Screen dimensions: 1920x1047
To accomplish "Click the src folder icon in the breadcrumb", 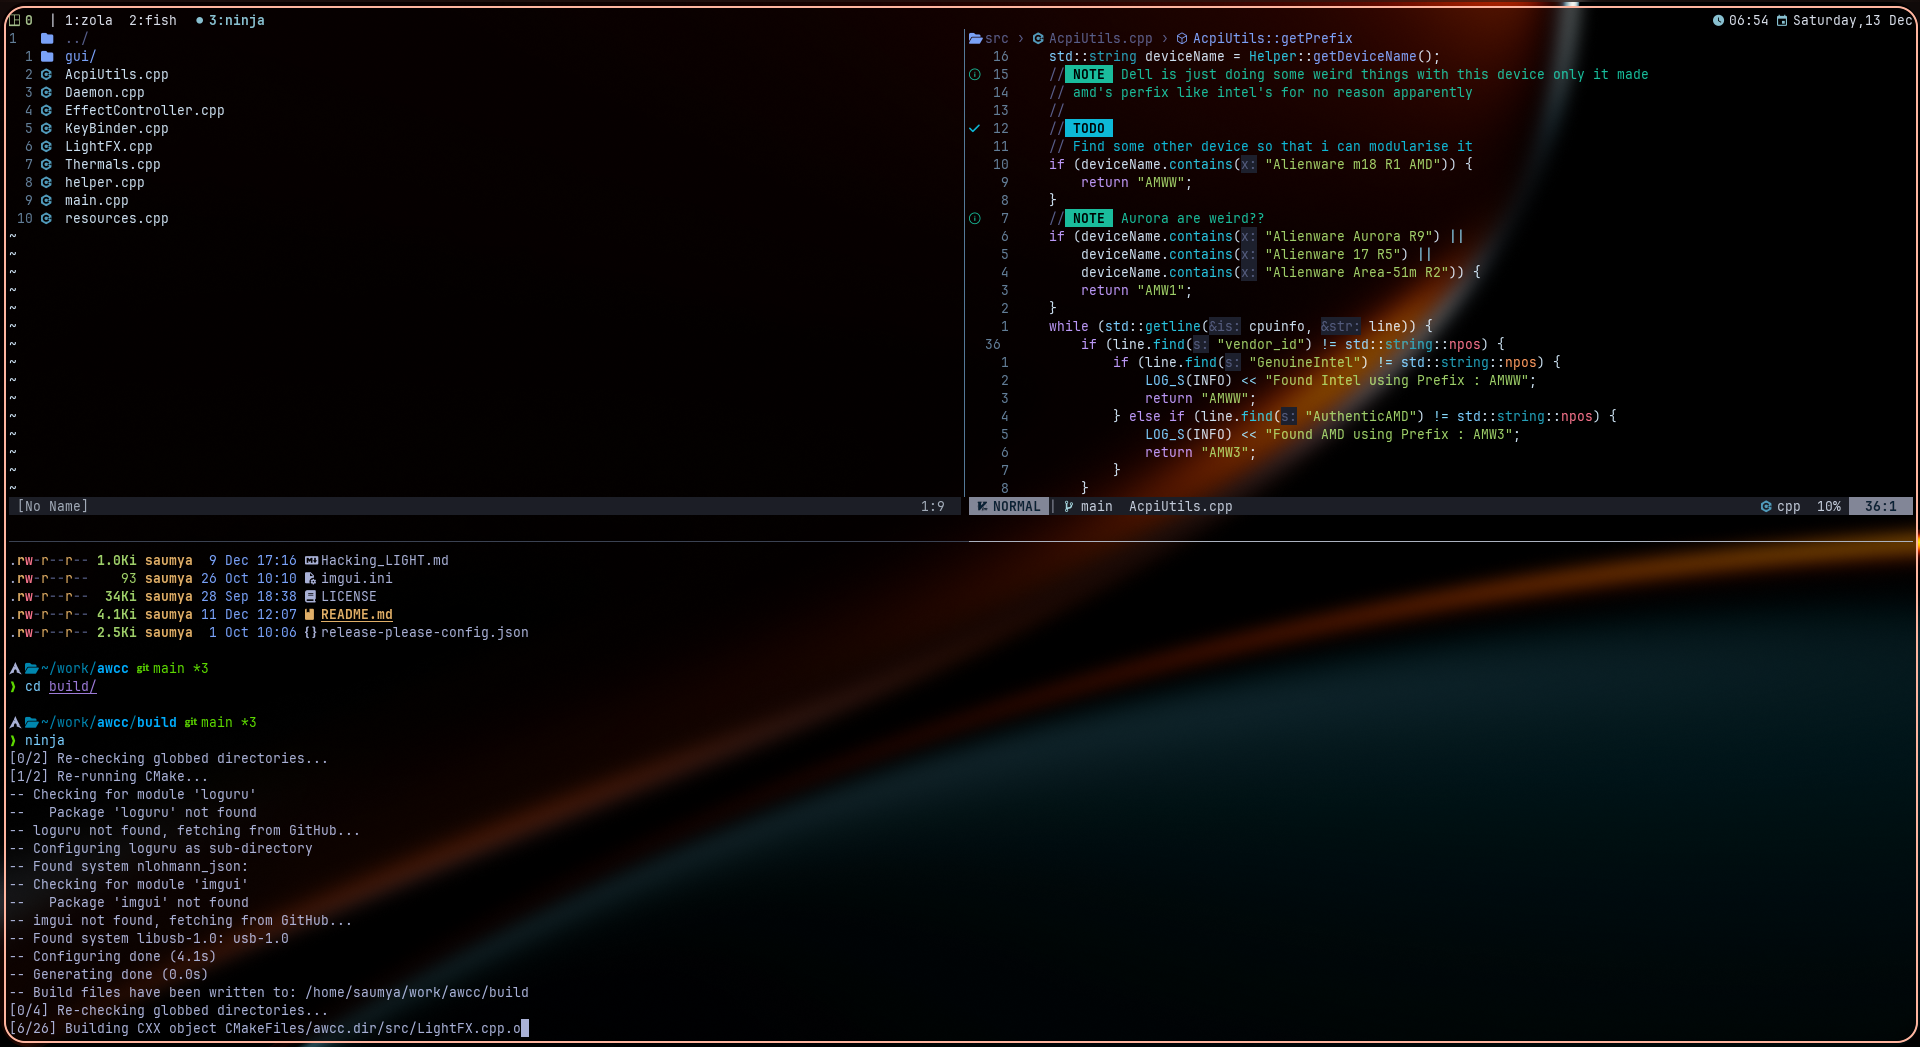I will click(x=975, y=38).
